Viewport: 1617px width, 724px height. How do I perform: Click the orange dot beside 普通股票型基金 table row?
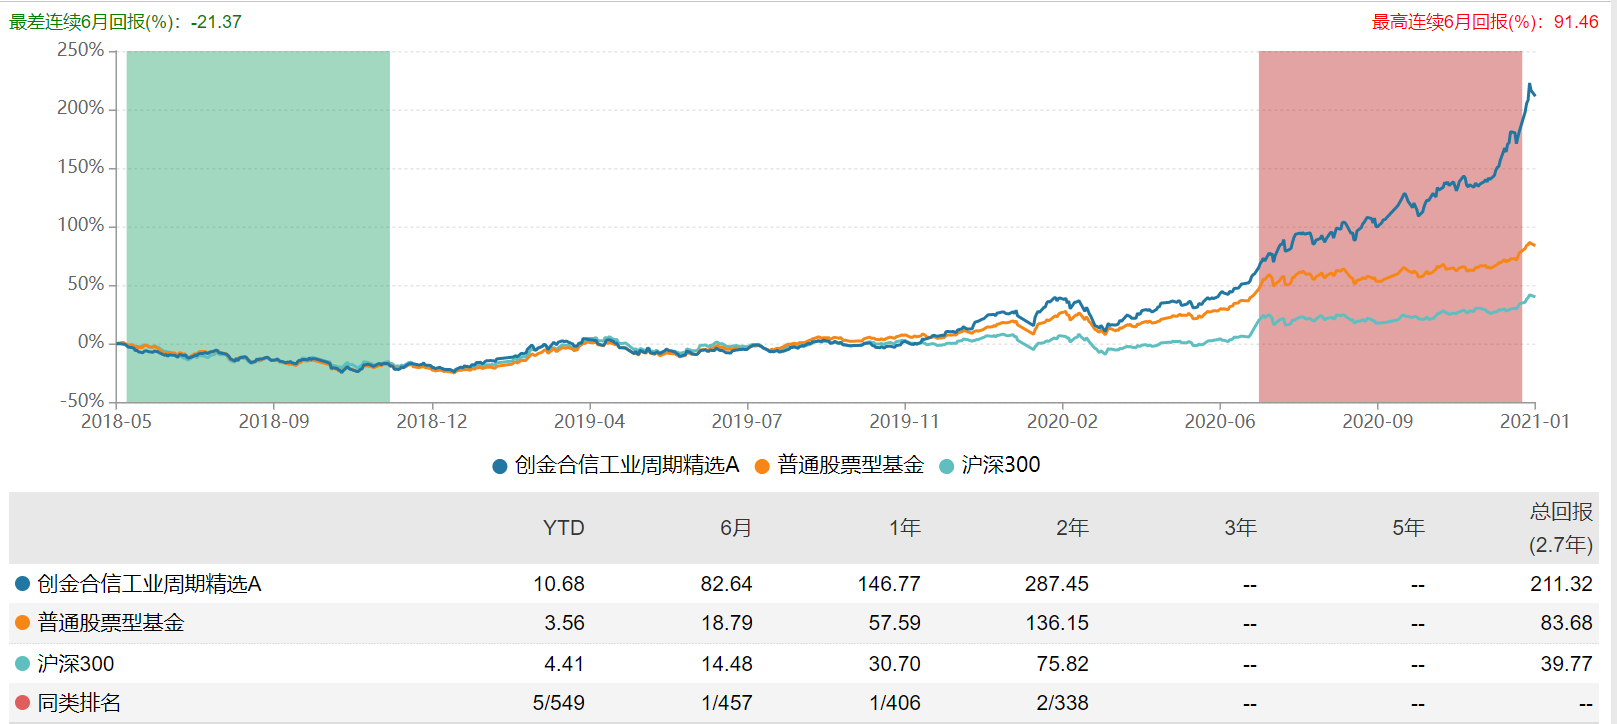tap(22, 623)
